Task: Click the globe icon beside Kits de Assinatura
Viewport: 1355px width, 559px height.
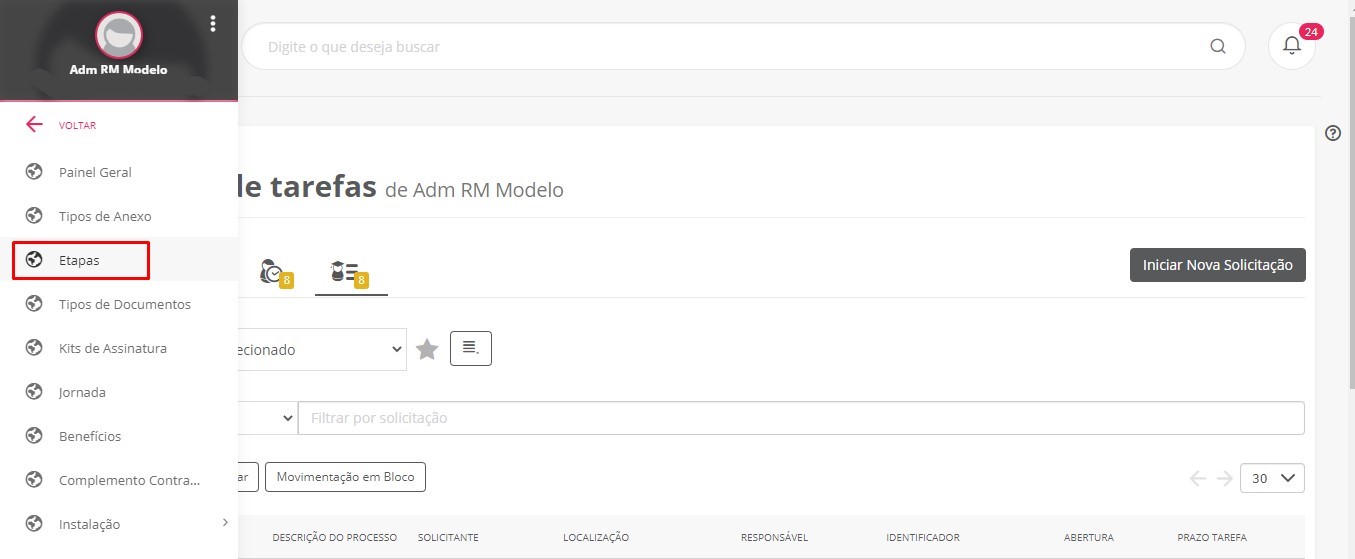Action: (34, 348)
